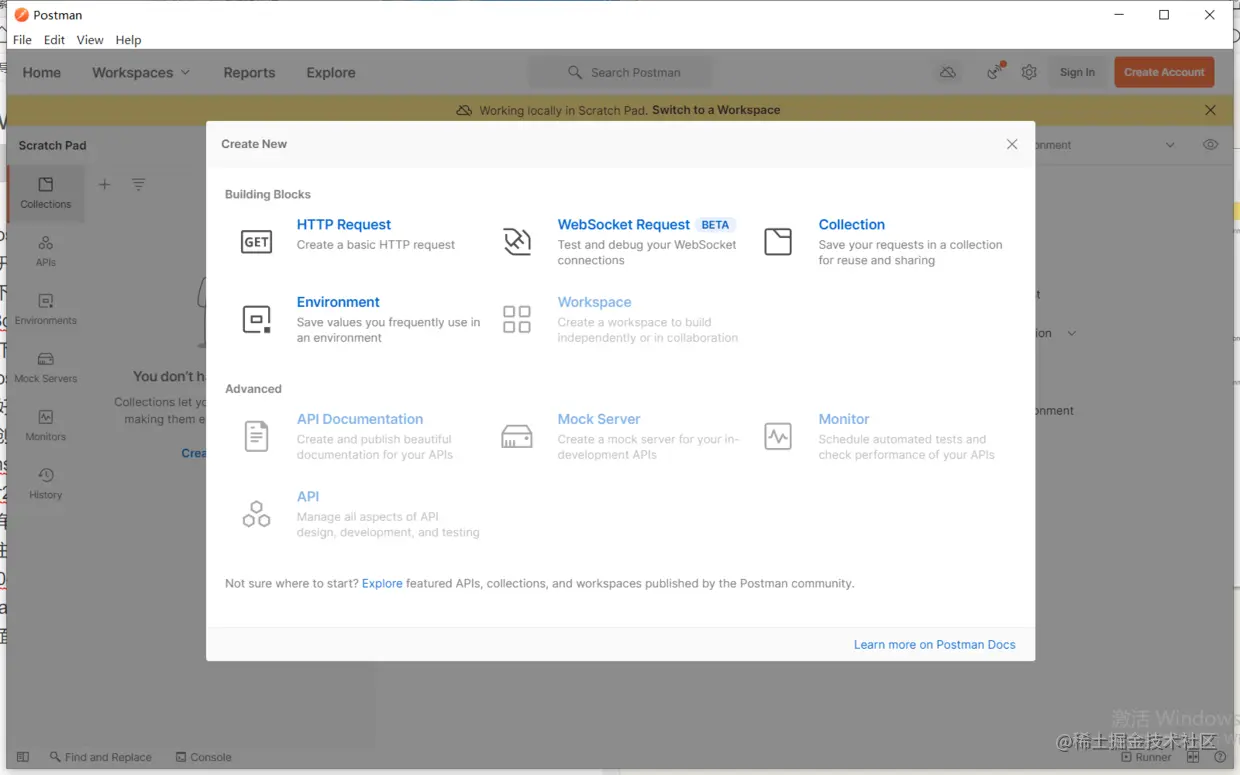The width and height of the screenshot is (1240, 775).
Task: Click the API hexagons icon
Action: click(256, 514)
